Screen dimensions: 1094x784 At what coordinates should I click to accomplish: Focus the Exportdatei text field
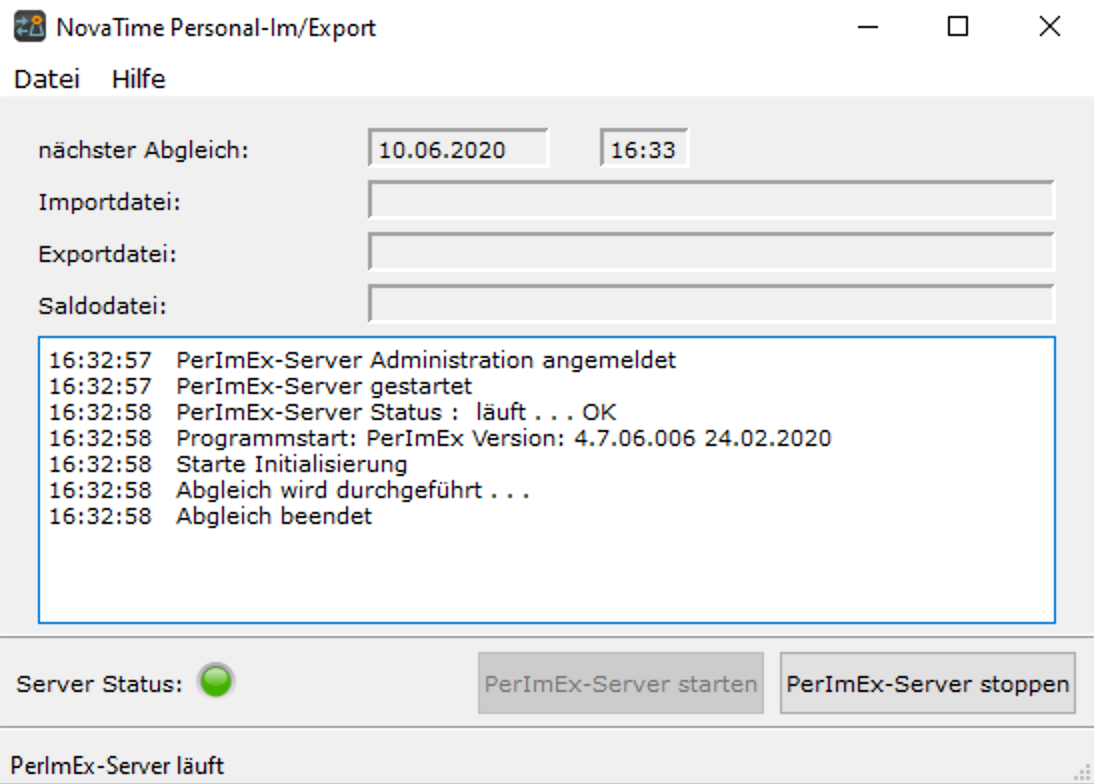[x=711, y=252]
